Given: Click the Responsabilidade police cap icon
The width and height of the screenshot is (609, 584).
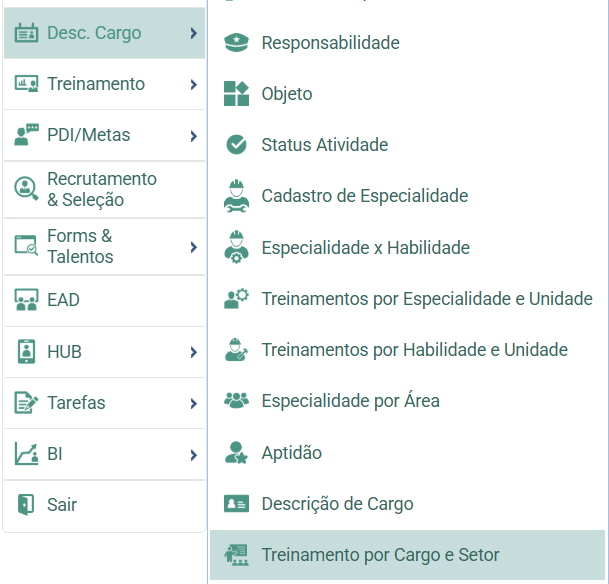Looking at the screenshot, I should [x=236, y=43].
